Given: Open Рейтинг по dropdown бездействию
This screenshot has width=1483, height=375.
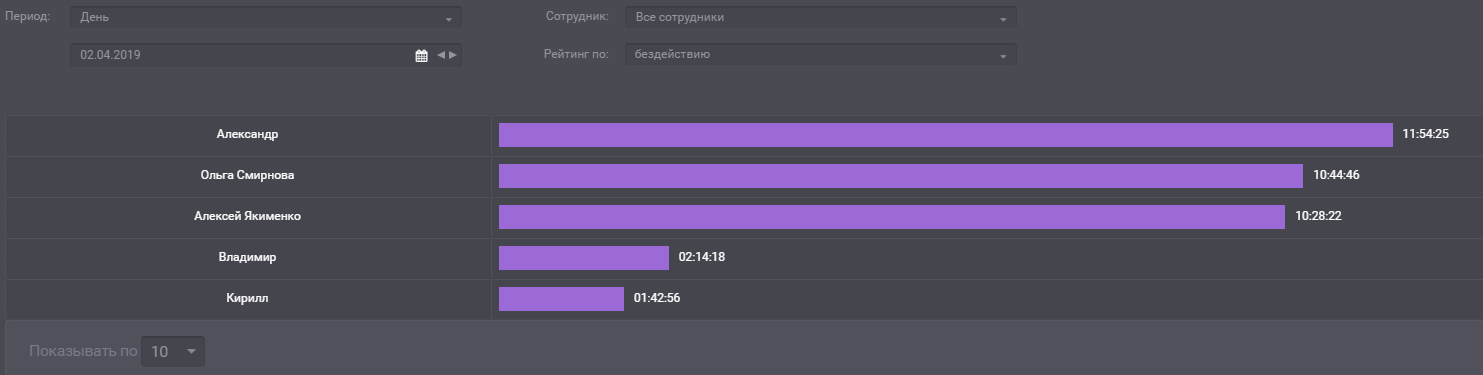Looking at the screenshot, I should click(821, 54).
